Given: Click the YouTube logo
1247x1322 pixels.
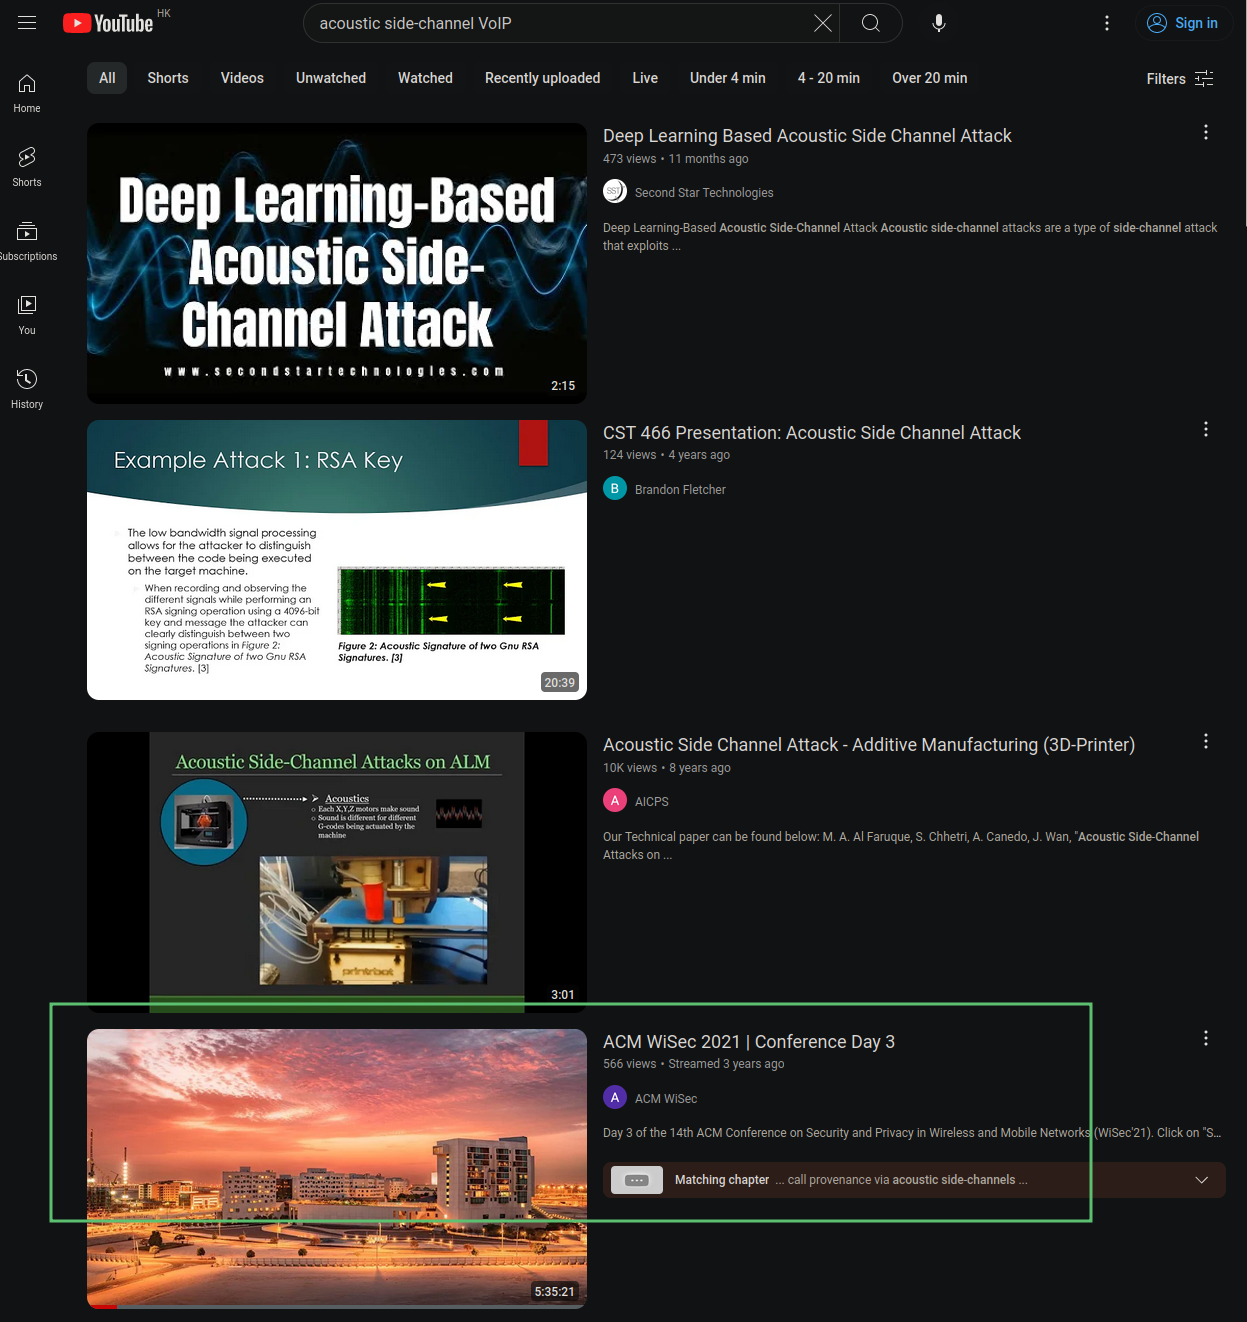Looking at the screenshot, I should pyautogui.click(x=108, y=23).
